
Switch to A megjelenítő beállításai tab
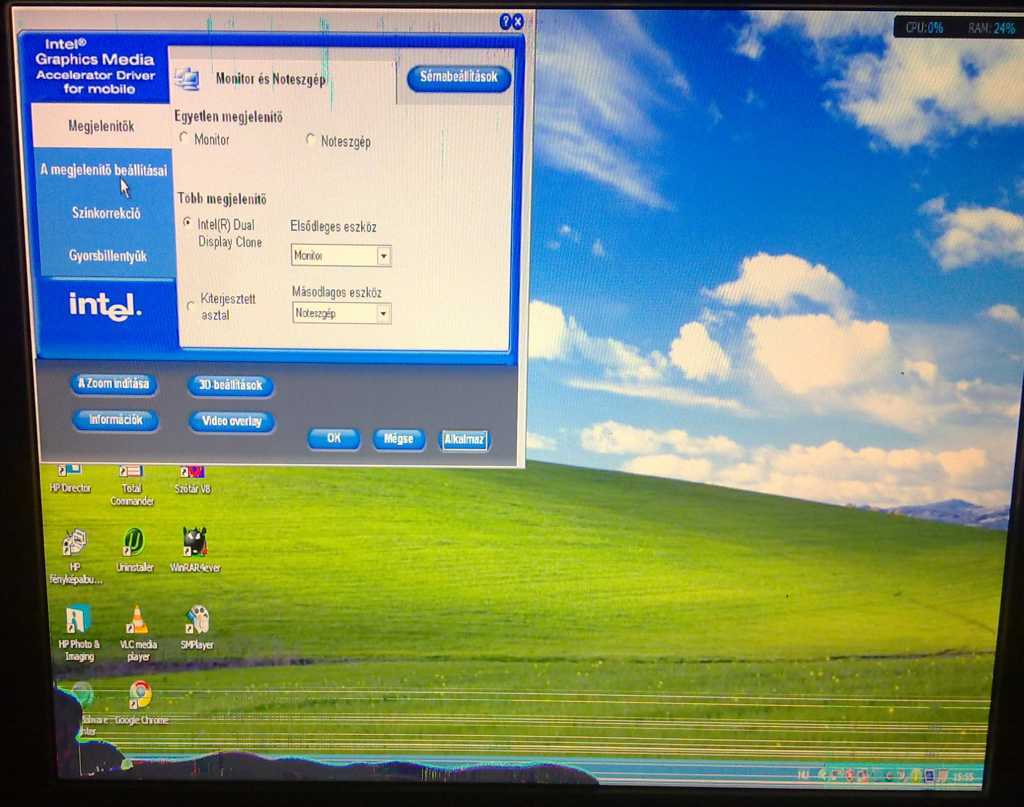104,170
